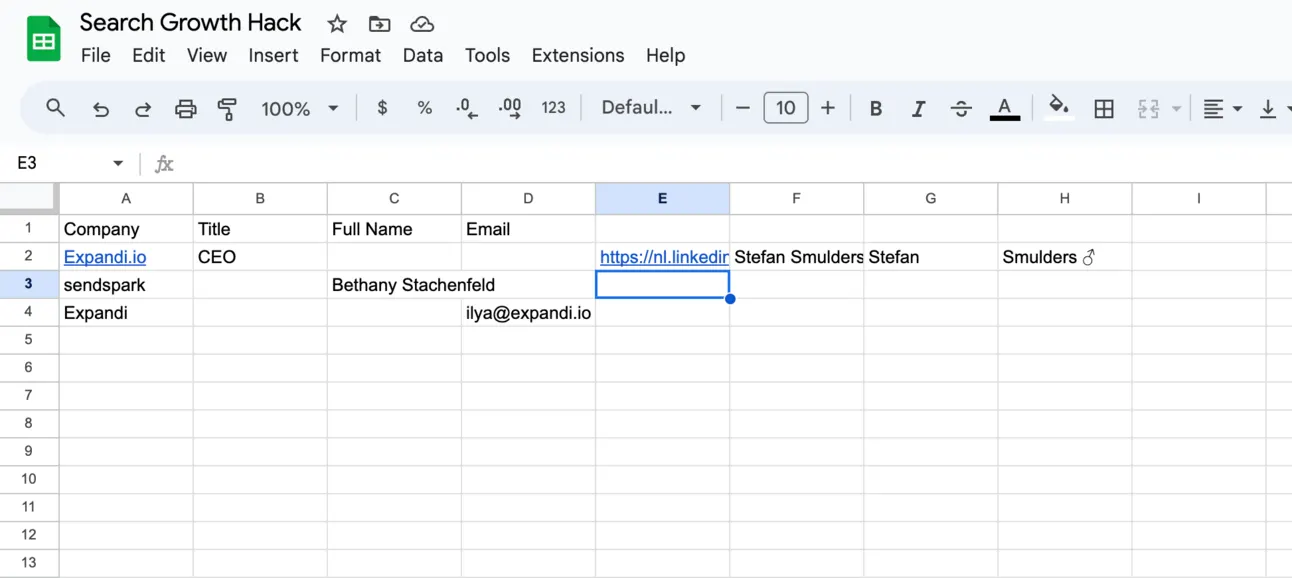The image size is (1292, 578).
Task: Click the search menus magnifier icon
Action: point(56,108)
